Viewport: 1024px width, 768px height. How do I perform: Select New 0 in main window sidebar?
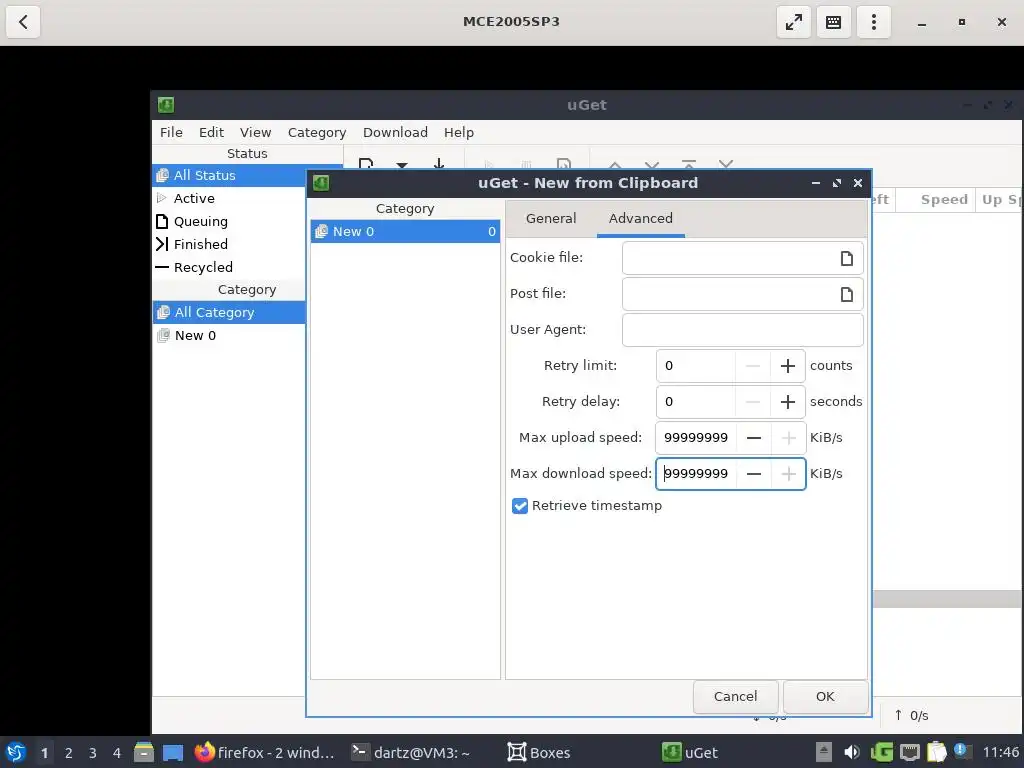(x=229, y=335)
